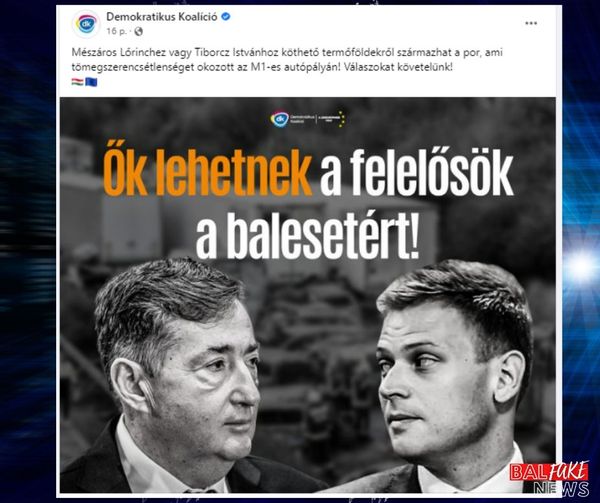Click the Demokratikus Koalíció profile avatar
Viewport: 600px width, 503px height.
(x=86, y=24)
